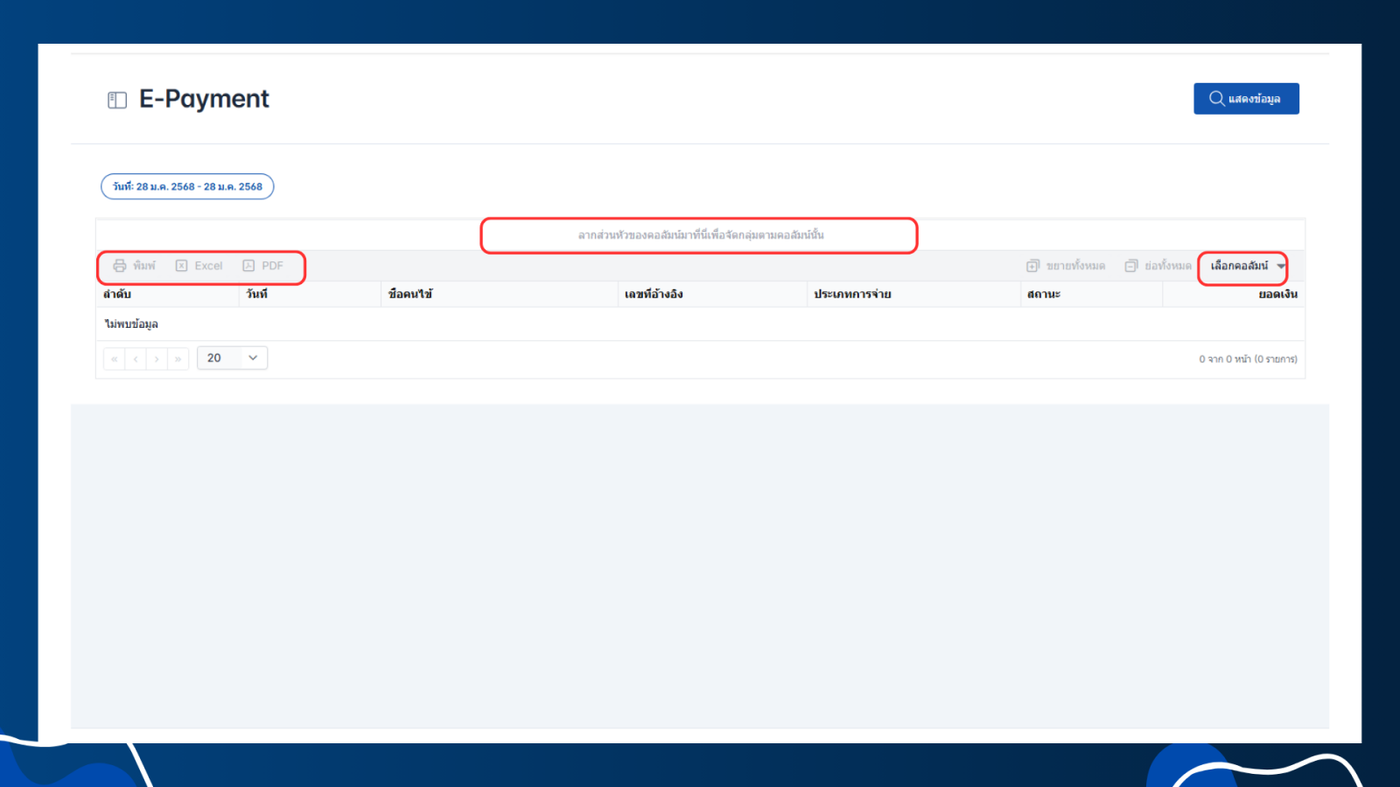Click the group-by hint text ลากส่วนหัวของคอลัมน์มาที่นี่
1400x787 pixels.
click(701, 235)
